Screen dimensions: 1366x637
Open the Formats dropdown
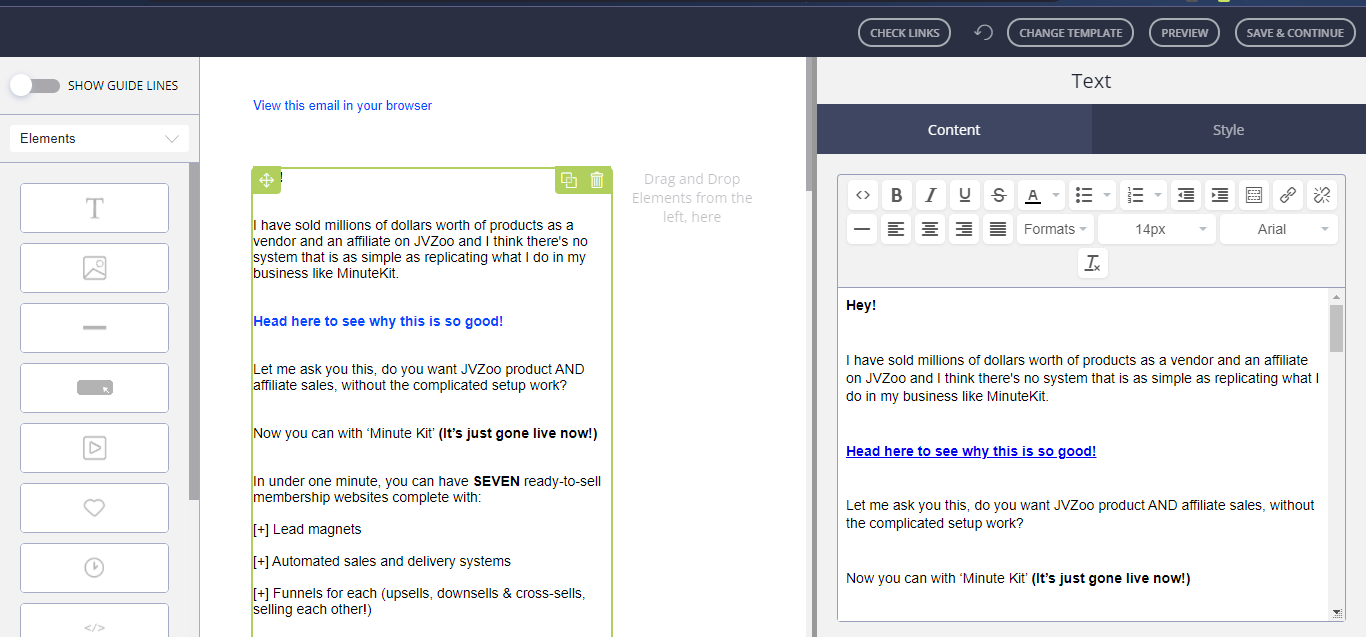tap(1056, 229)
